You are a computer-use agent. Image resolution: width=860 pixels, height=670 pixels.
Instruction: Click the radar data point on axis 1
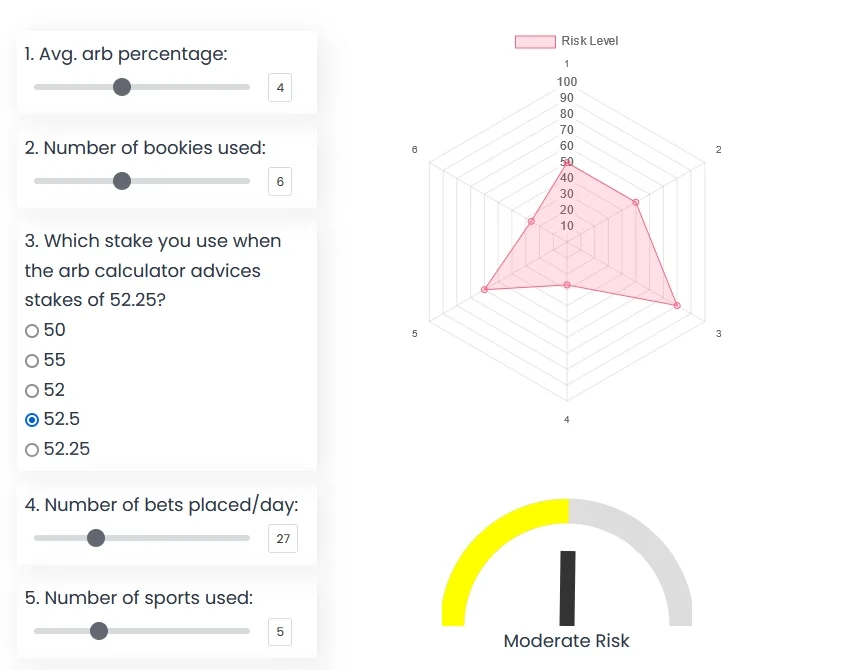tap(567, 162)
